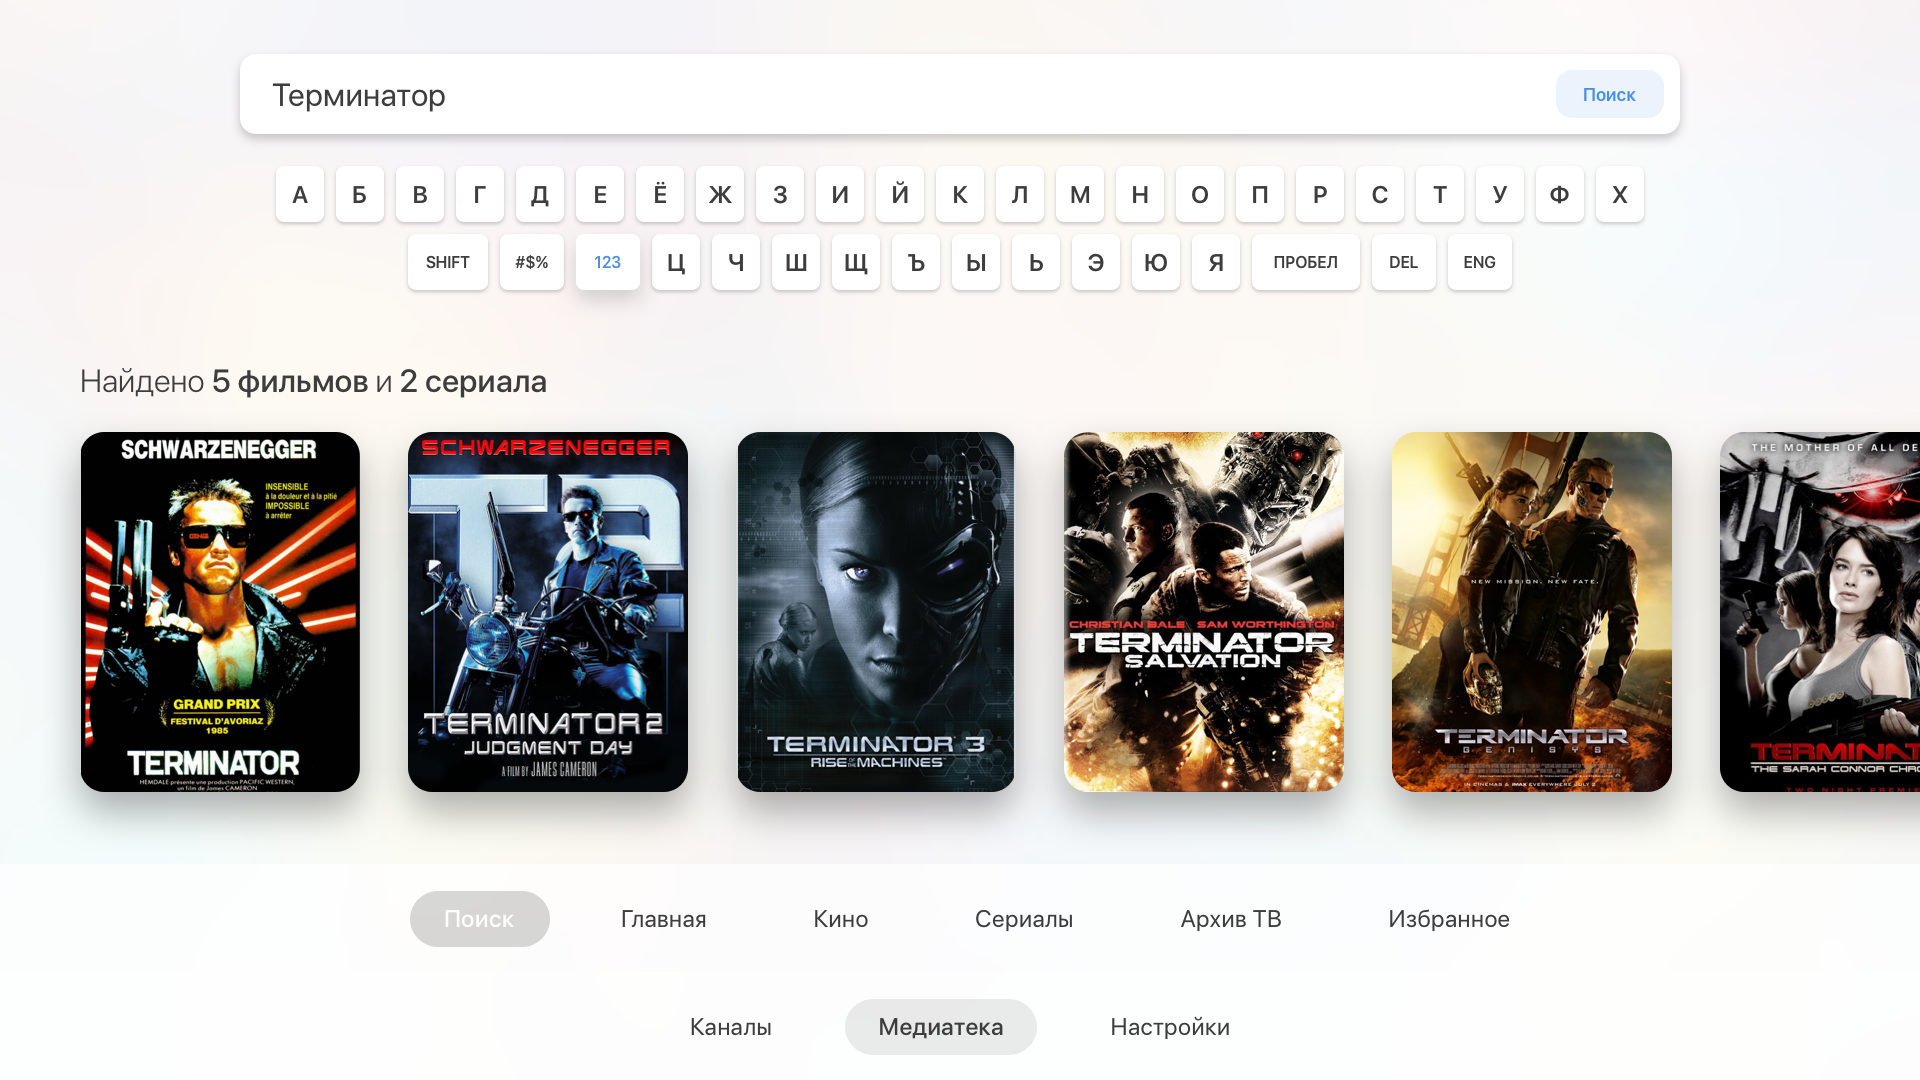This screenshot has height=1080, width=1920.
Task: Open Избранное favorites tab
Action: tap(1448, 919)
